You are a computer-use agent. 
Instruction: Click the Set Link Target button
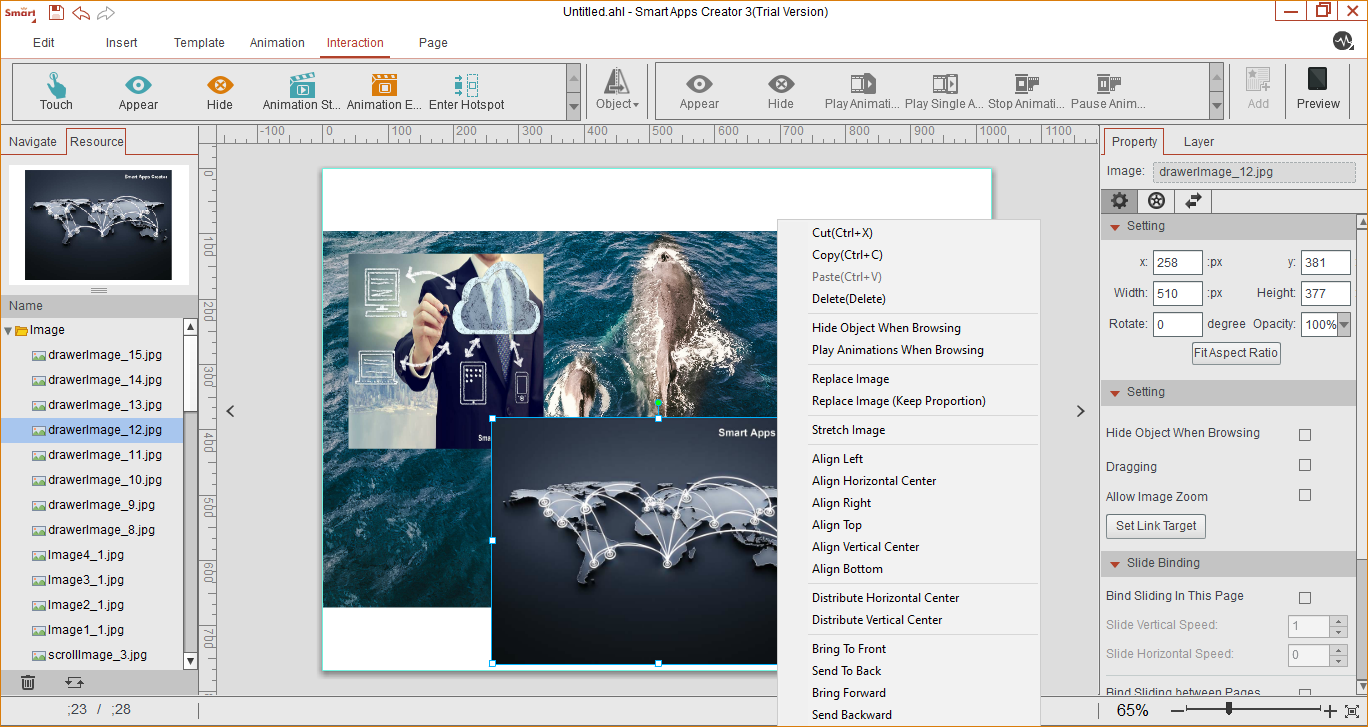pos(1155,525)
